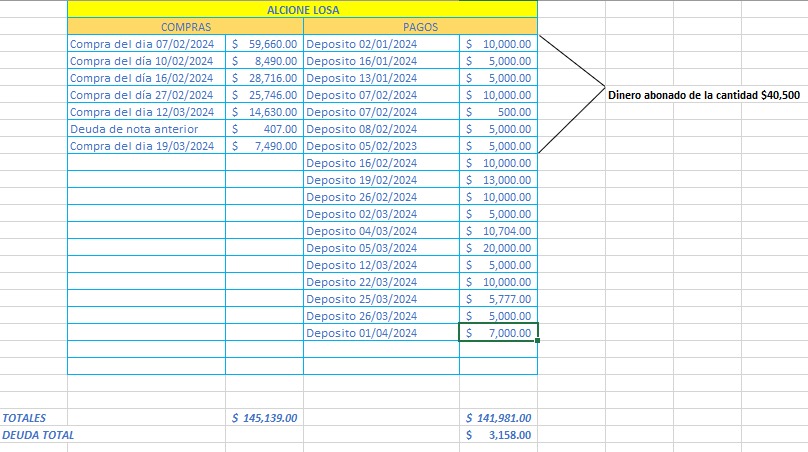Select the amount 13,000.00
This screenshot has width=808, height=452.
point(498,180)
